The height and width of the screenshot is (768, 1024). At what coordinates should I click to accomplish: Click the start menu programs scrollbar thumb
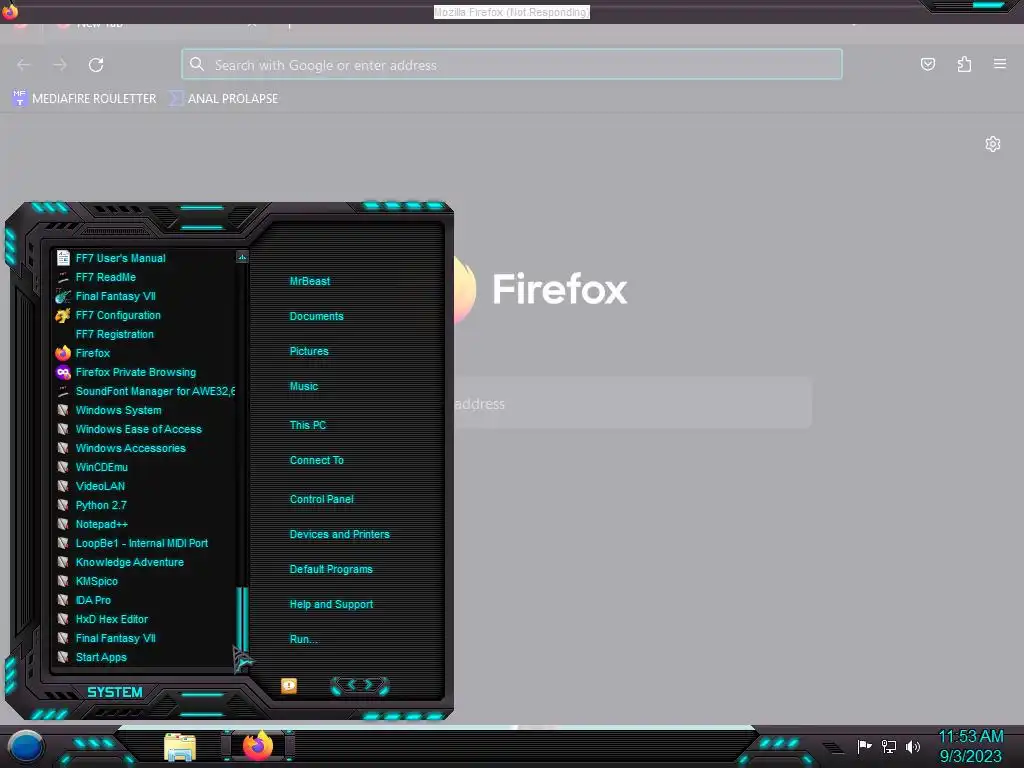coord(242,618)
